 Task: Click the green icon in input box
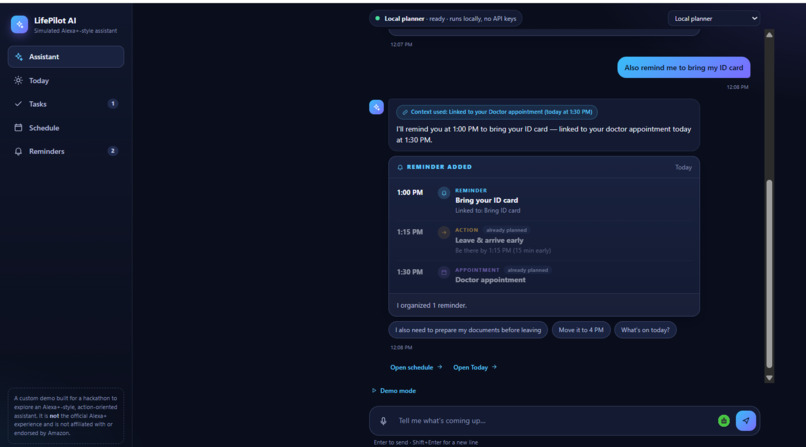pos(724,421)
